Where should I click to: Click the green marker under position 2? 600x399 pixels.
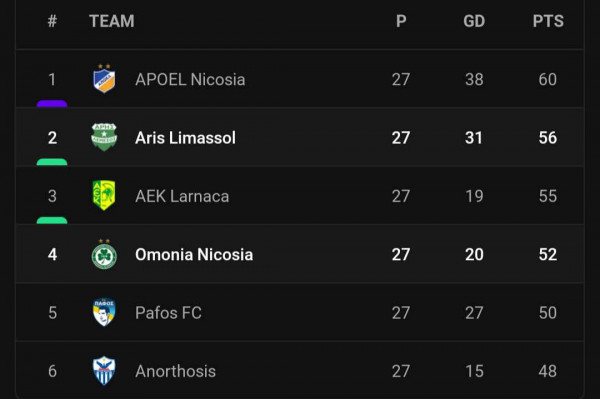click(x=52, y=162)
